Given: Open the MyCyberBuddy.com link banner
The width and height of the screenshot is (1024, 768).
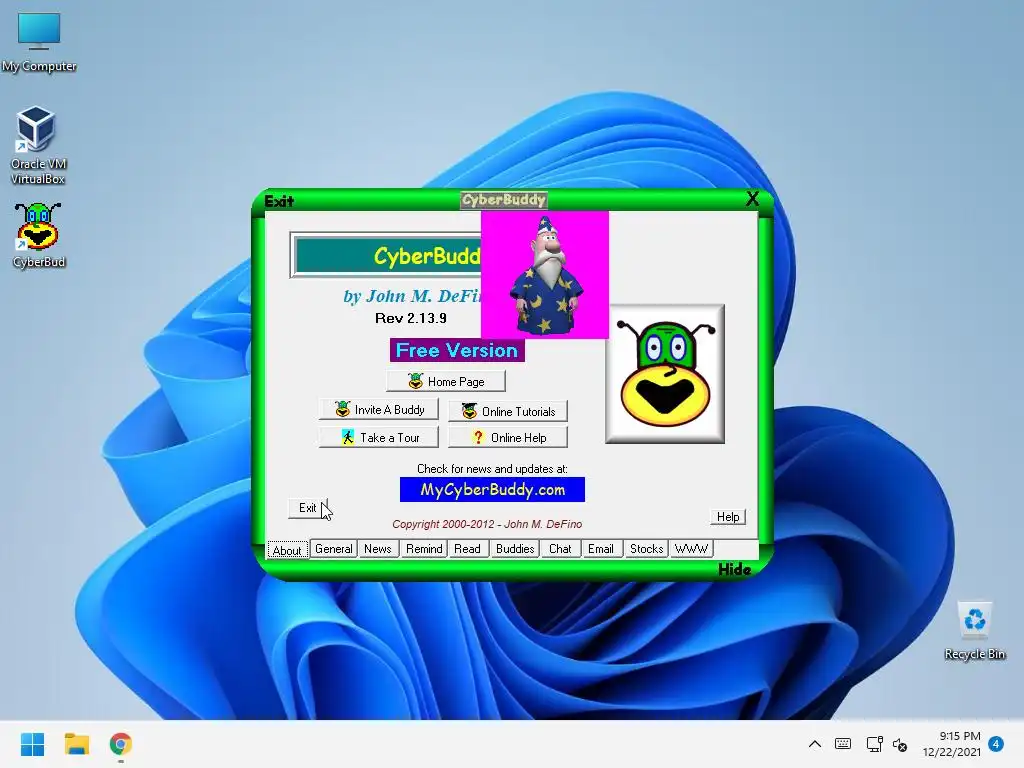Looking at the screenshot, I should pyautogui.click(x=492, y=490).
